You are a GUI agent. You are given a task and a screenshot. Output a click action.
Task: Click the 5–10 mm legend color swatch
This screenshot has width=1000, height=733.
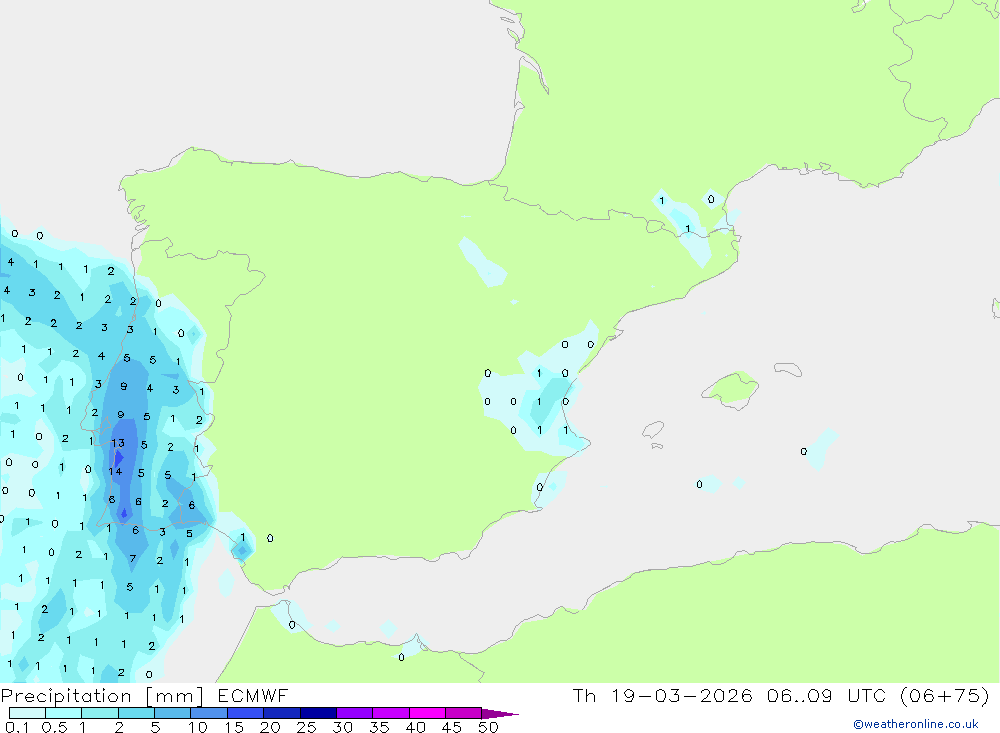click(x=173, y=713)
